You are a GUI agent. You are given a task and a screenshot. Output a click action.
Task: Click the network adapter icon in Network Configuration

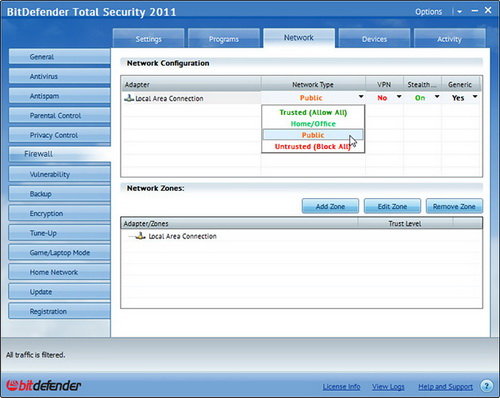pyautogui.click(x=129, y=98)
